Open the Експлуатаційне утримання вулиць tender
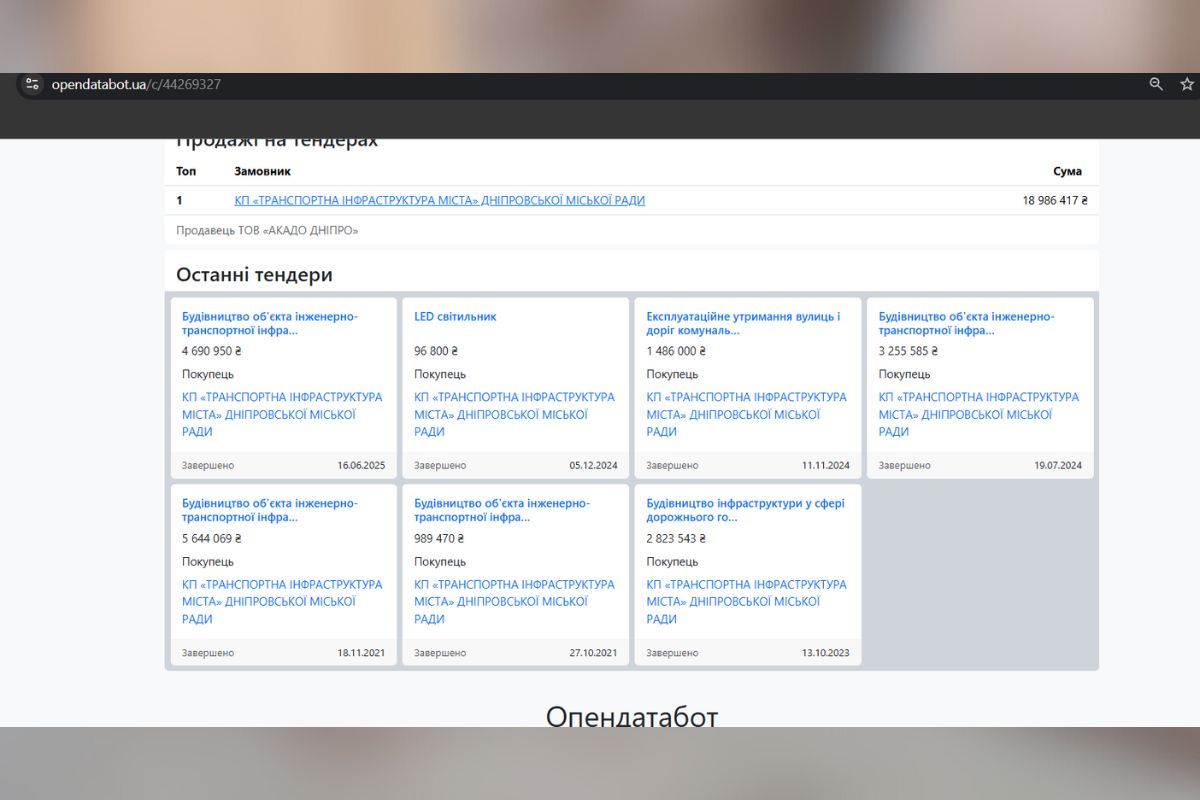This screenshot has width=1200, height=800. tap(743, 323)
